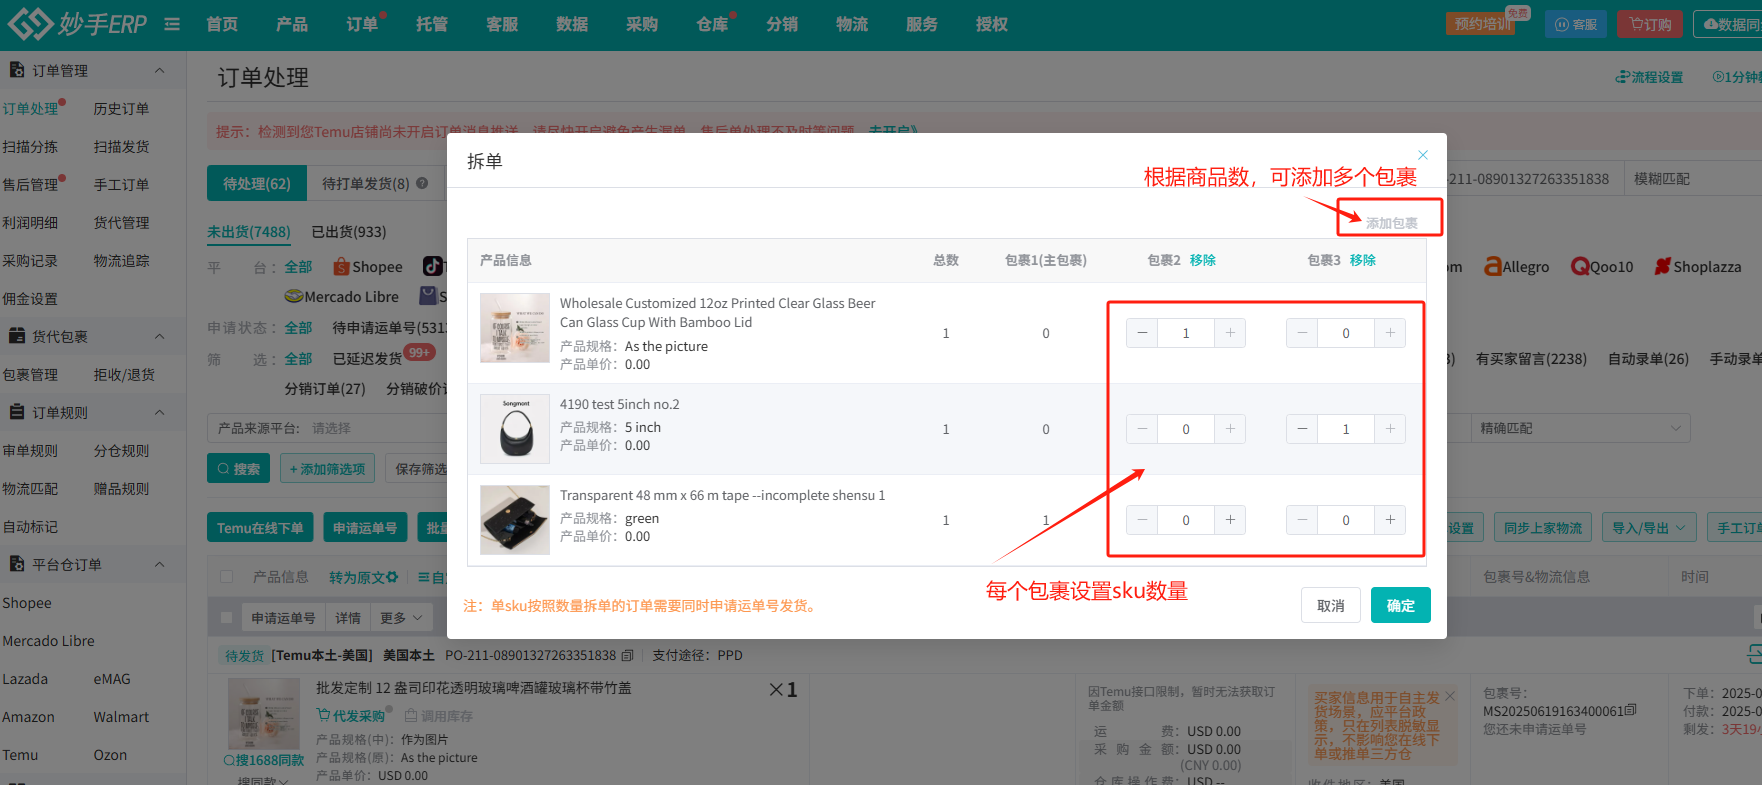Screen dimensions: 1762x785
Task: Click 包裹3 quantity field for 4190 test row
Action: tap(1346, 429)
